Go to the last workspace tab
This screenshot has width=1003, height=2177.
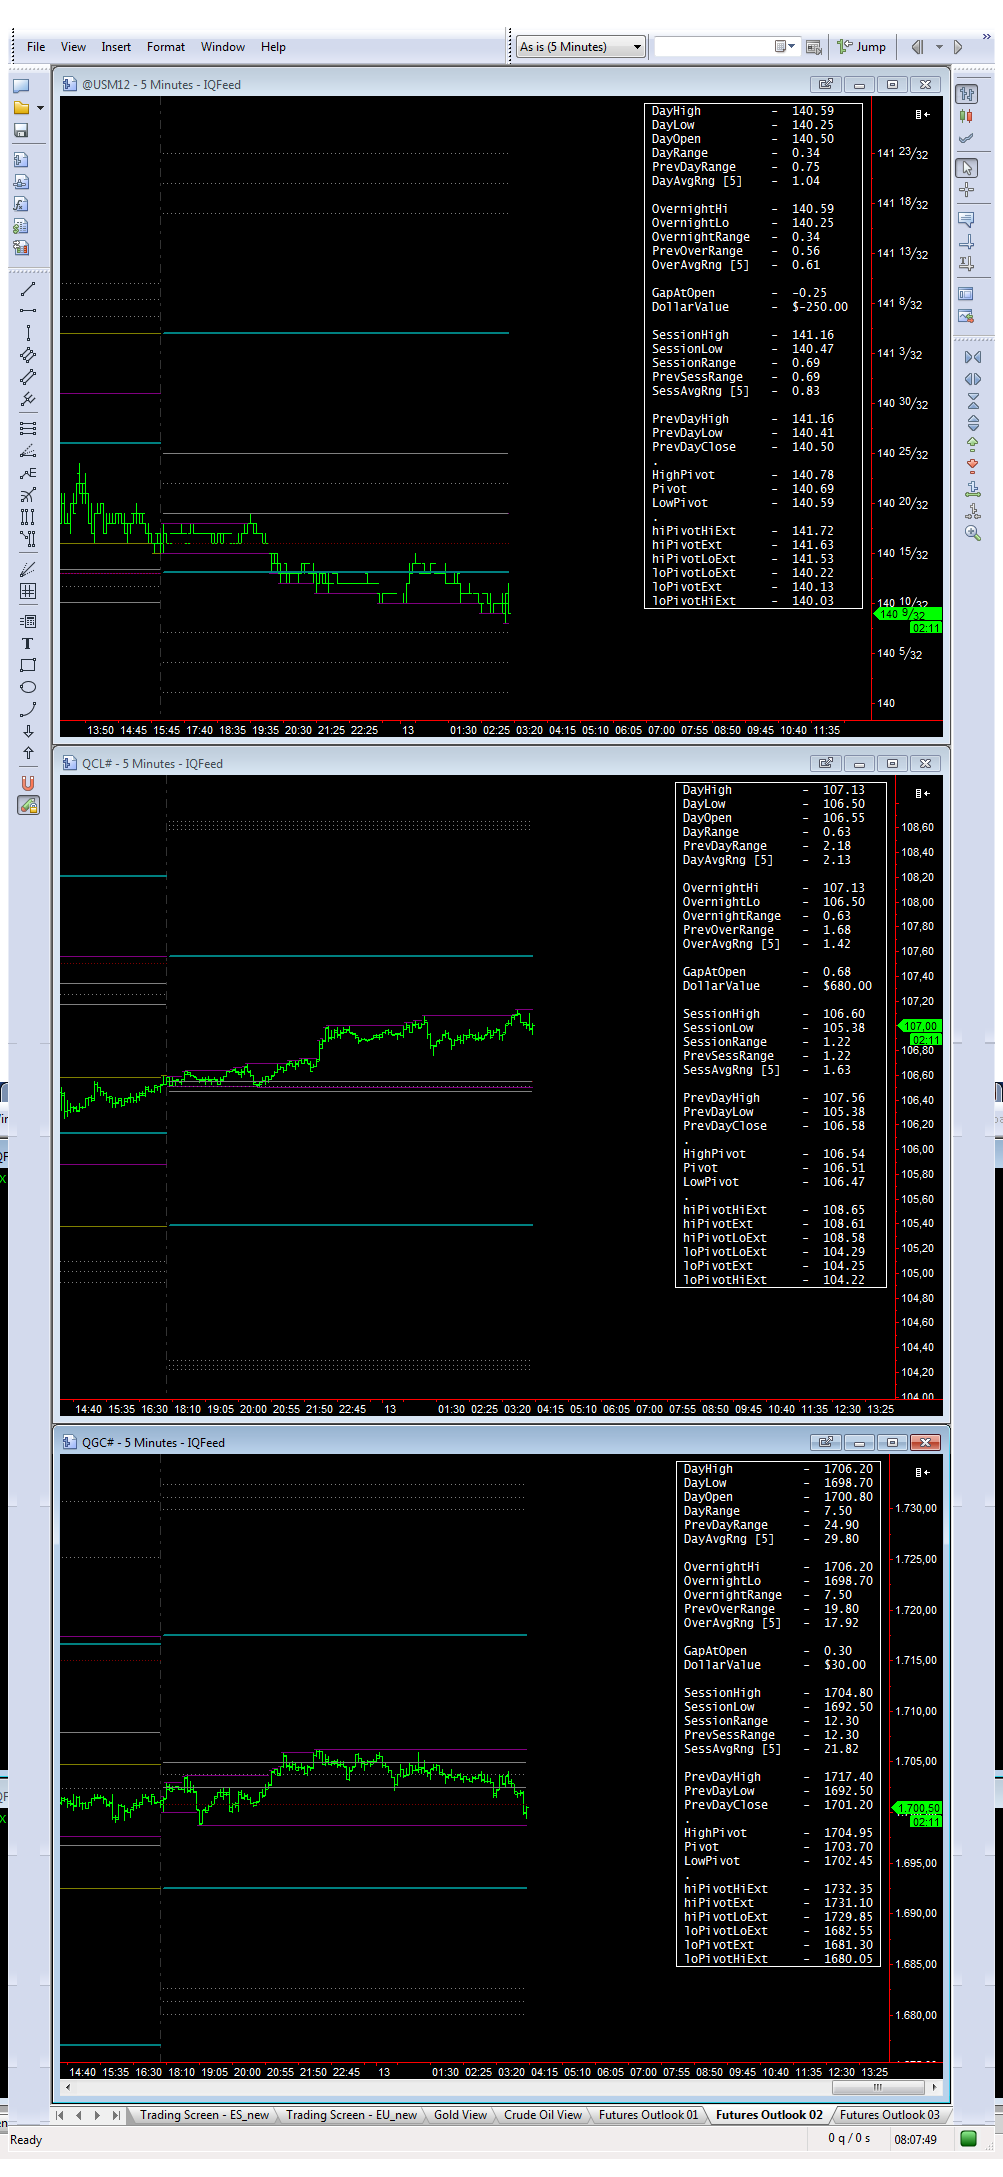[x=117, y=2115]
